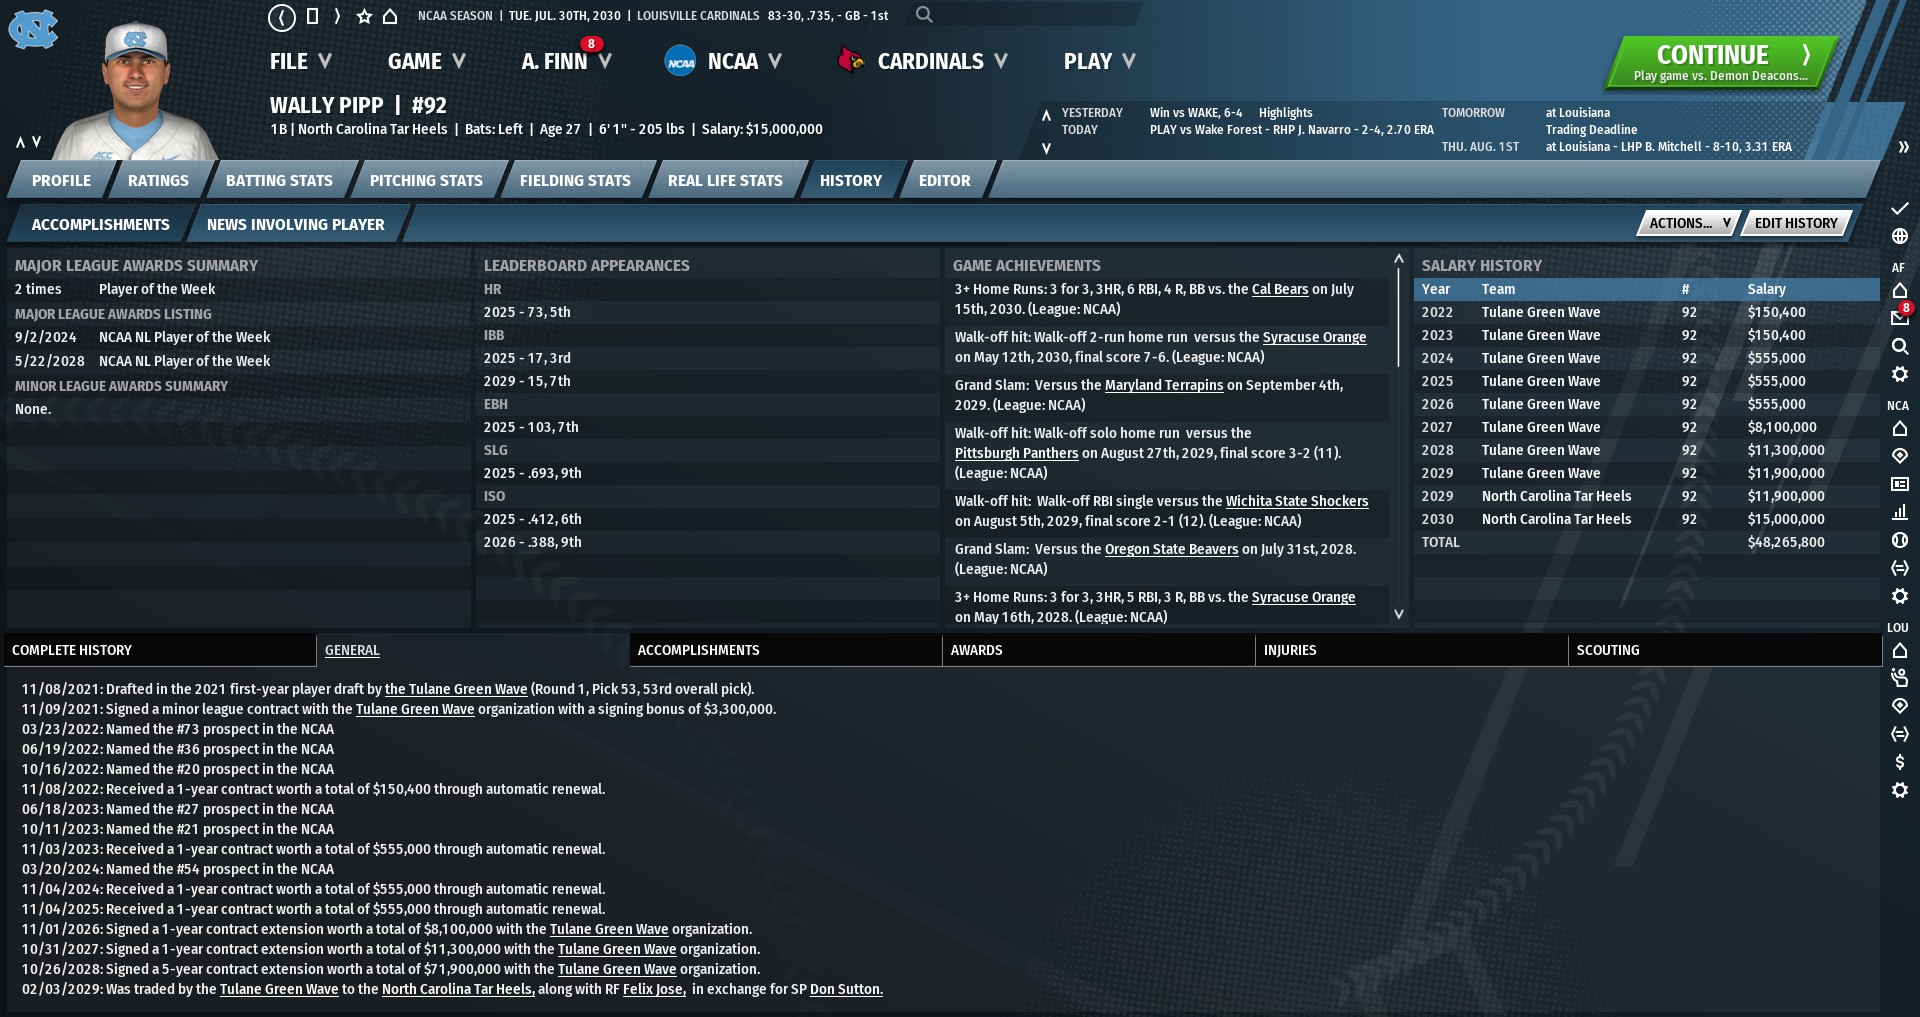Select the INJURIES history filter
The width and height of the screenshot is (1920, 1017).
(1290, 650)
